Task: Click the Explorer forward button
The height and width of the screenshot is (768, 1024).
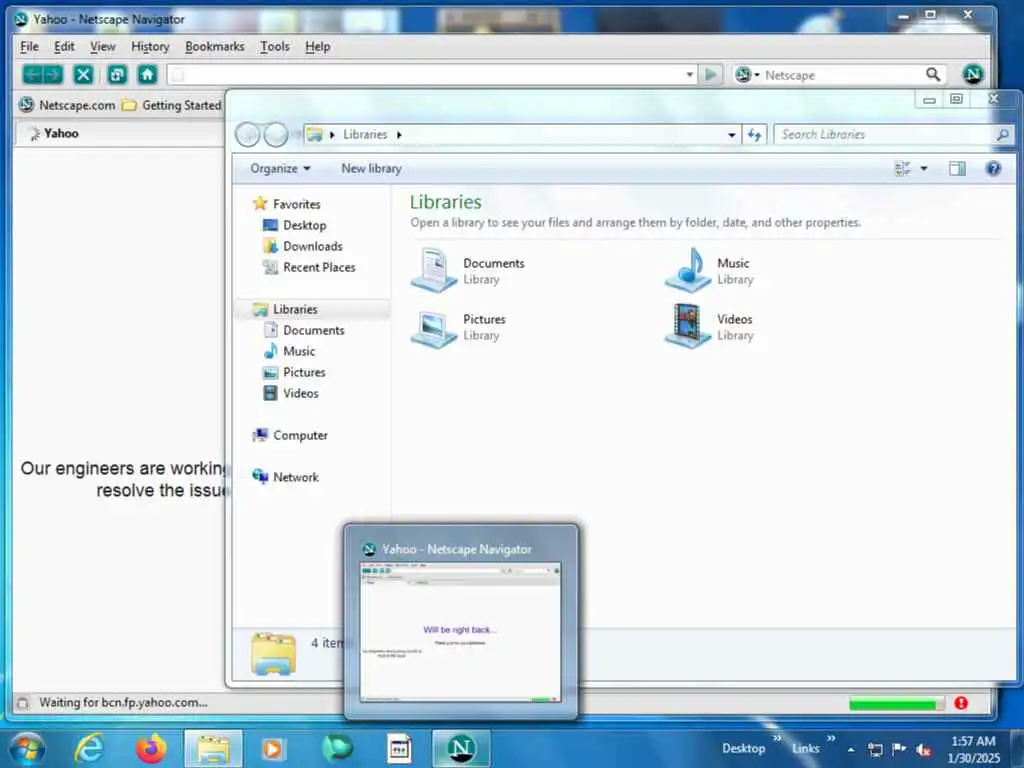Action: point(276,135)
